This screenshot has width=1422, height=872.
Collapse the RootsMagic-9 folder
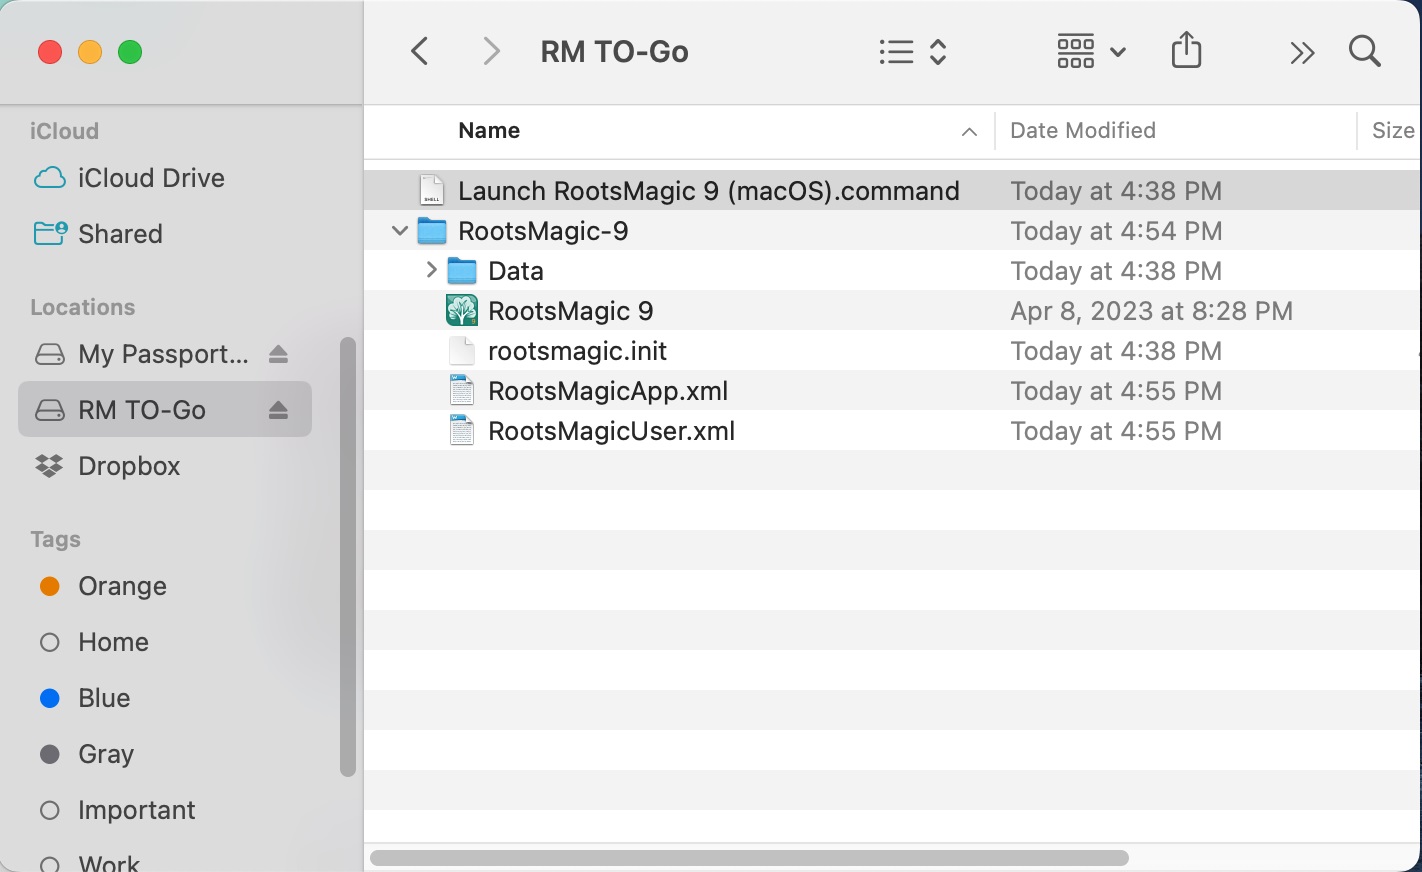click(400, 231)
